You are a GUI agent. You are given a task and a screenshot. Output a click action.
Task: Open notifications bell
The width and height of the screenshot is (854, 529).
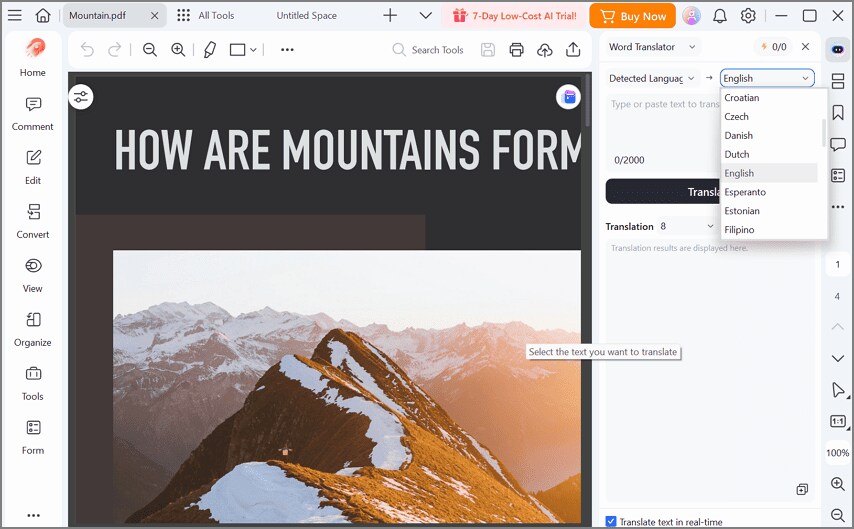719,16
